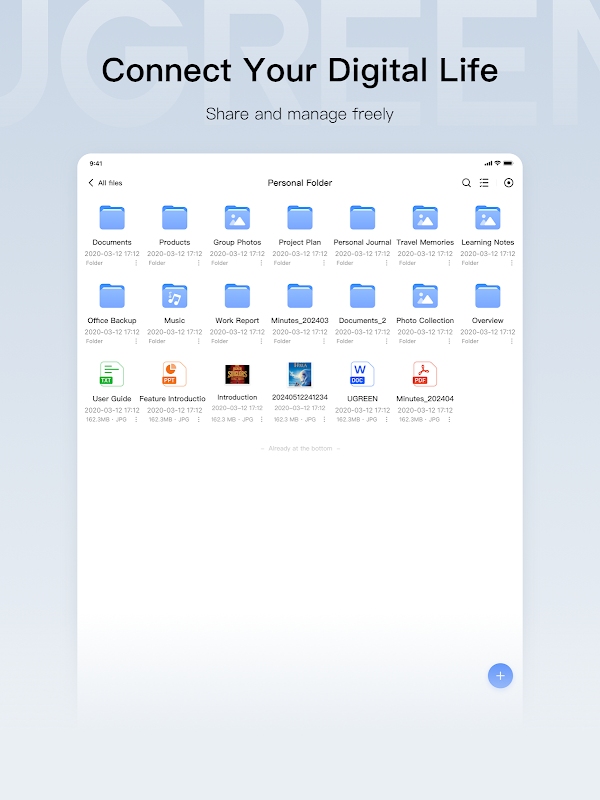Click the Personal Folder title text
Screen dimensions: 600x800
pos(300,183)
